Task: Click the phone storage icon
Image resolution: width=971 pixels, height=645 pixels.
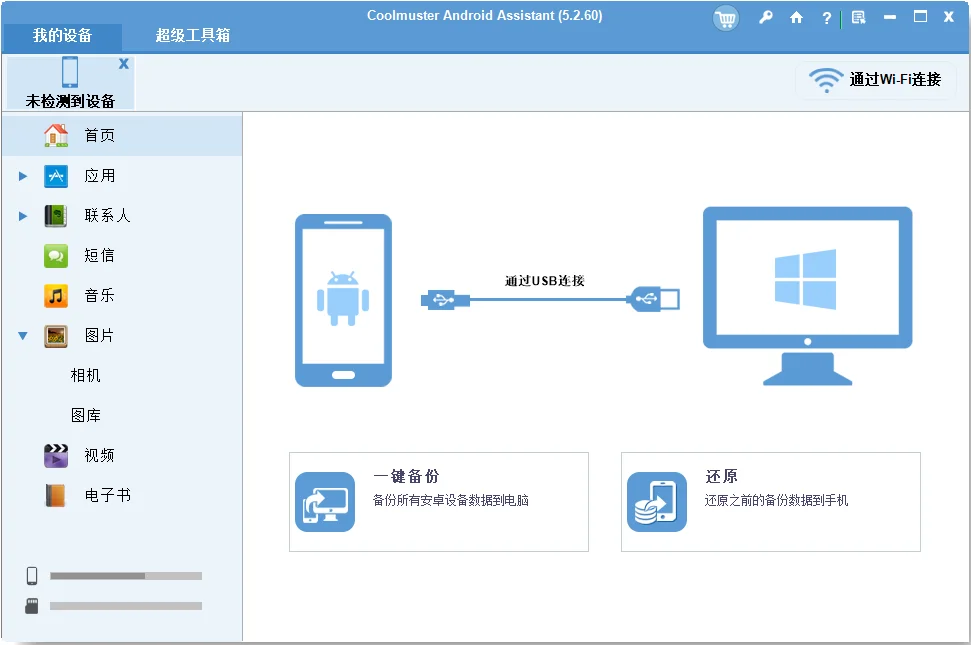Action: [32, 576]
